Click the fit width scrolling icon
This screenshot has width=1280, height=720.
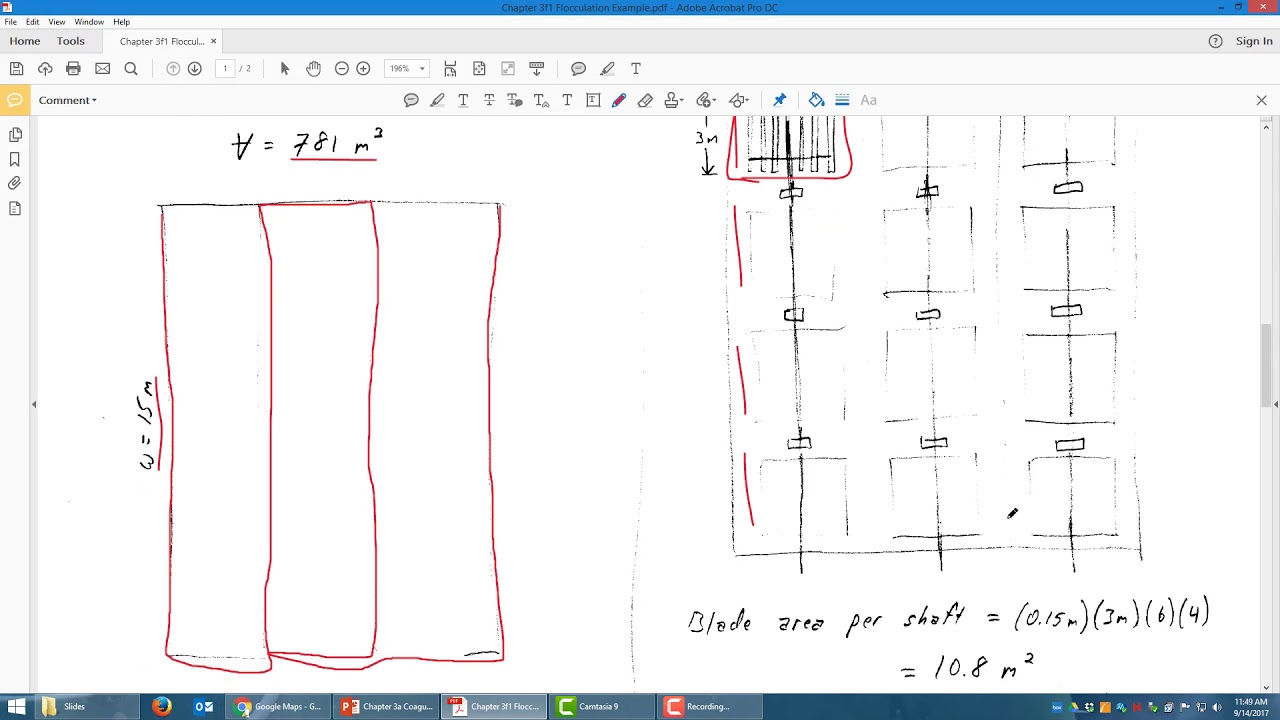pos(450,69)
